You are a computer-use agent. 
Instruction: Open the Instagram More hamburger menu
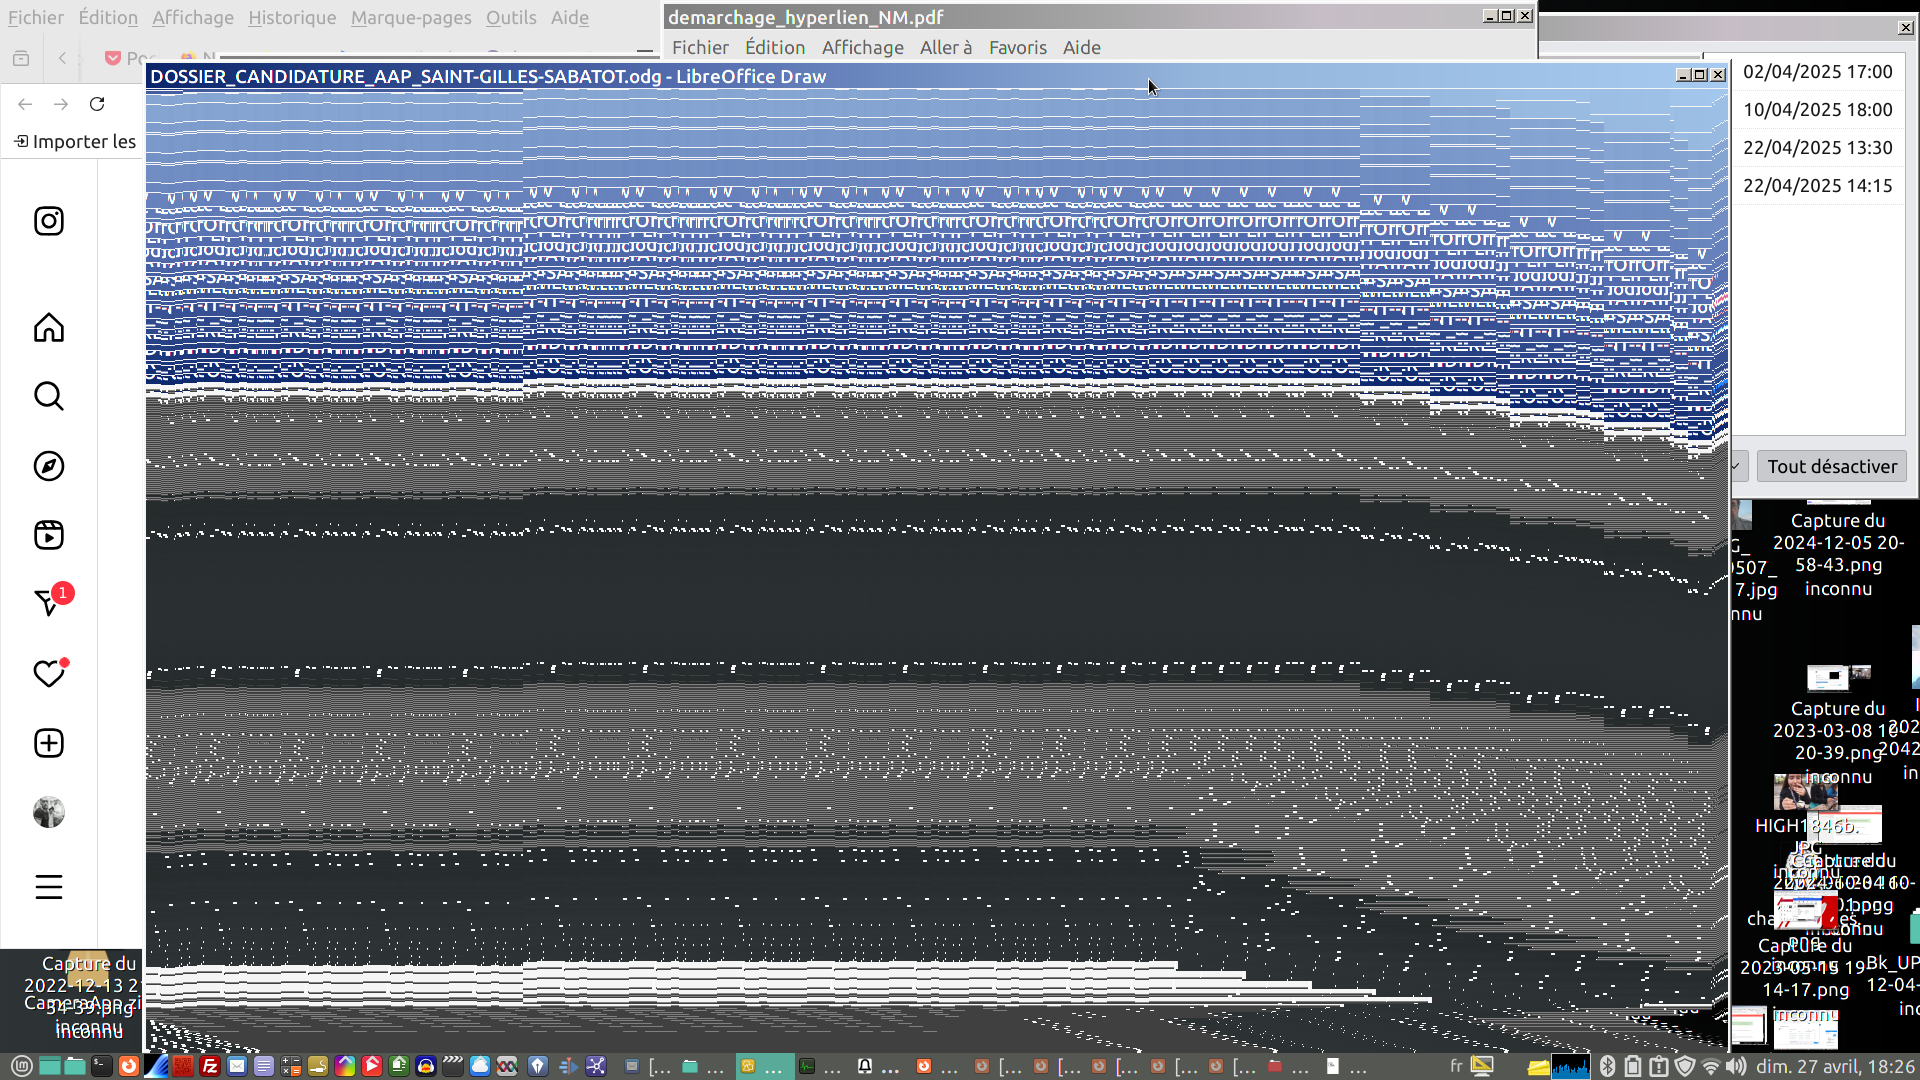click(x=48, y=887)
